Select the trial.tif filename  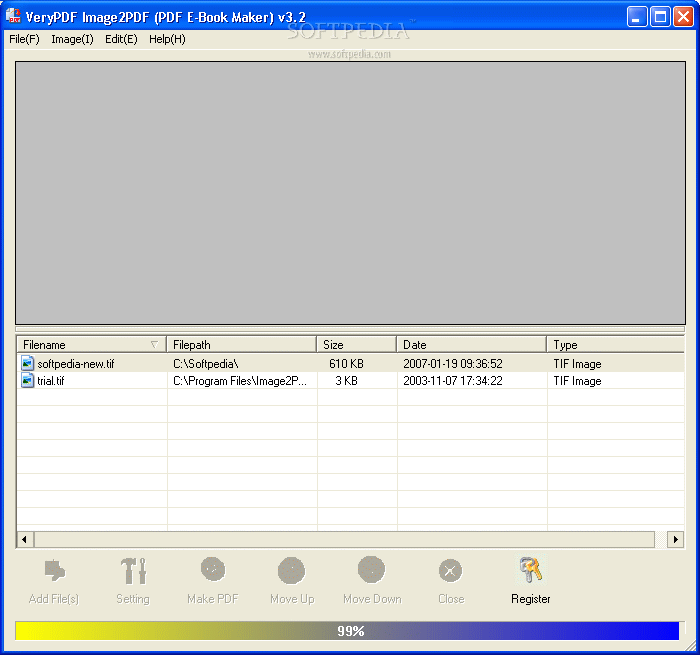50,381
